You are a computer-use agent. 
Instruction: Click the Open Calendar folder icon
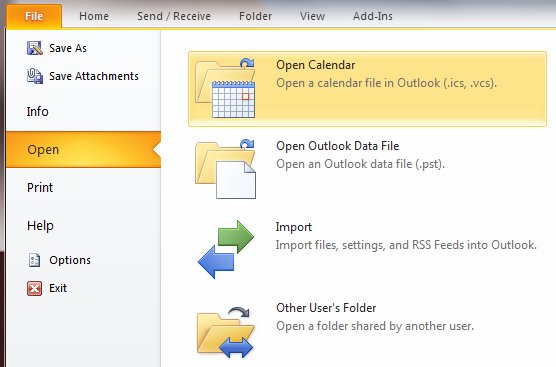coord(225,88)
